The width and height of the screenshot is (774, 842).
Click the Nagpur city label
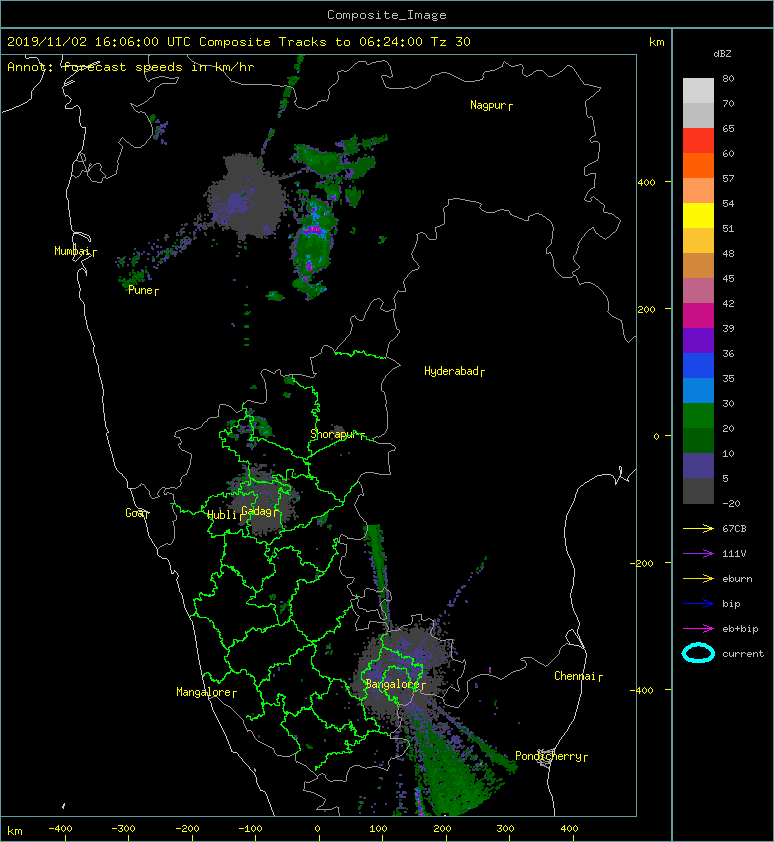(x=488, y=105)
